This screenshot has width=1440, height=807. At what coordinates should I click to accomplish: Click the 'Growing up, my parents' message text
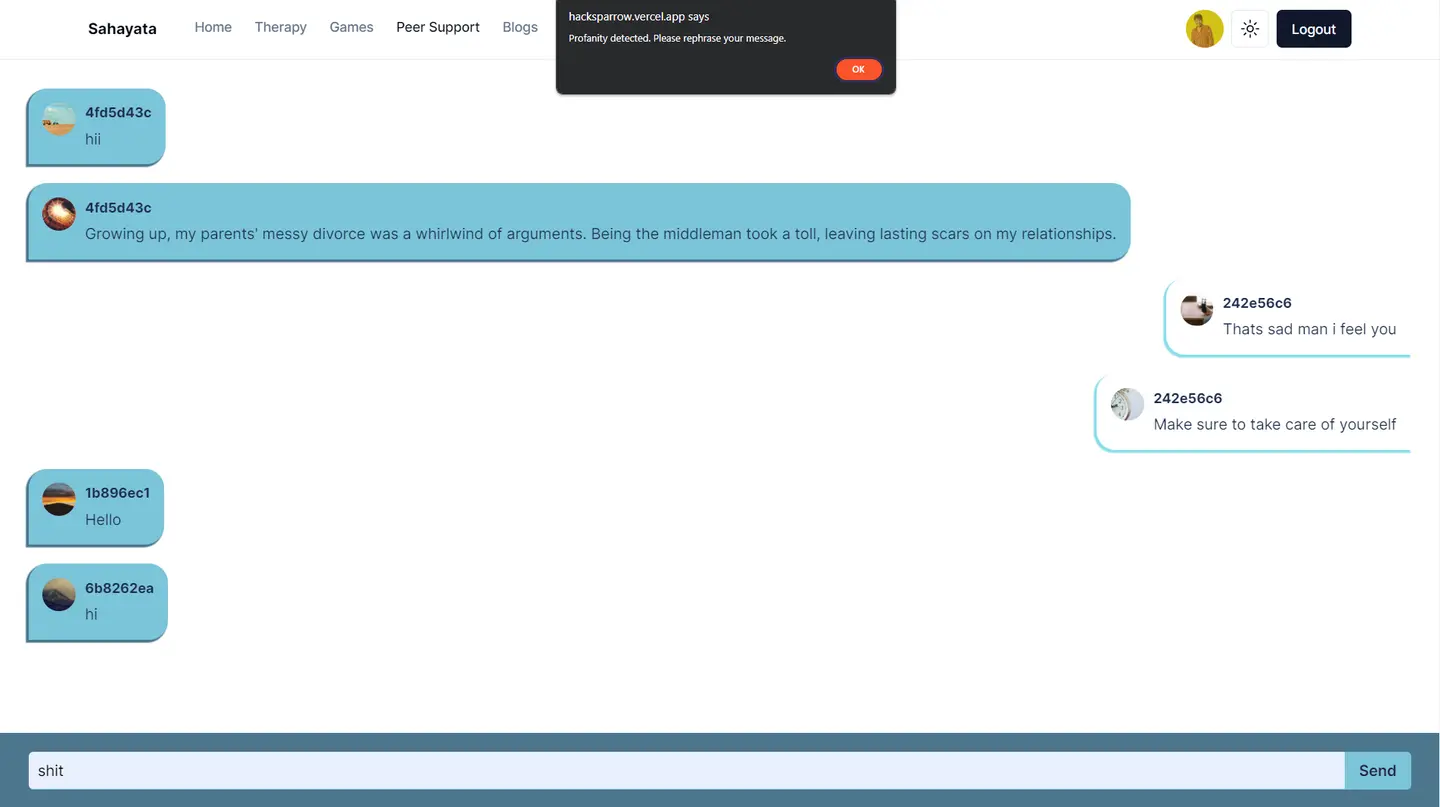[x=600, y=234]
